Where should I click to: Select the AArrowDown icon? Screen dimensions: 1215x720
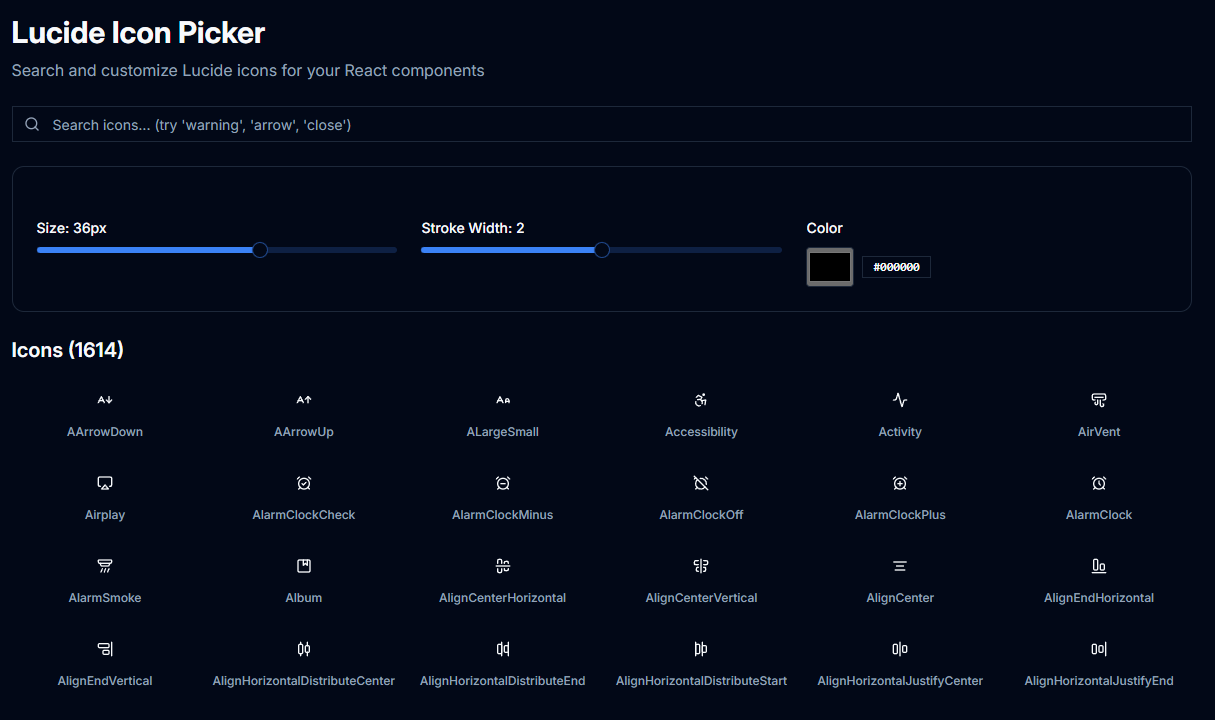tap(105, 400)
